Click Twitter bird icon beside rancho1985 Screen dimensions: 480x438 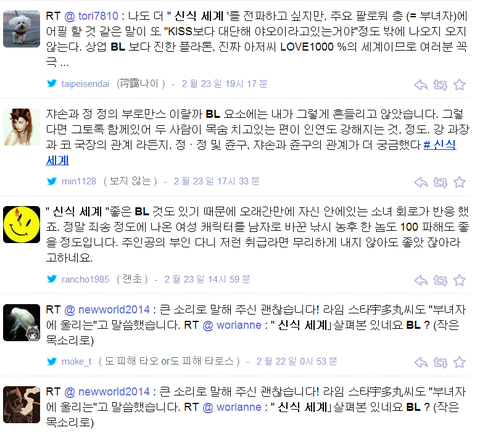click(x=52, y=279)
